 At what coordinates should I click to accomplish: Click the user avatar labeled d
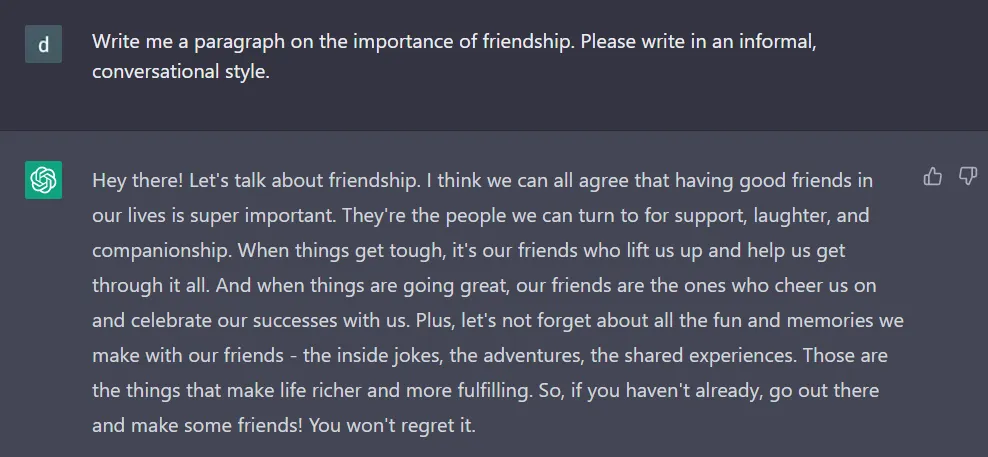point(43,44)
